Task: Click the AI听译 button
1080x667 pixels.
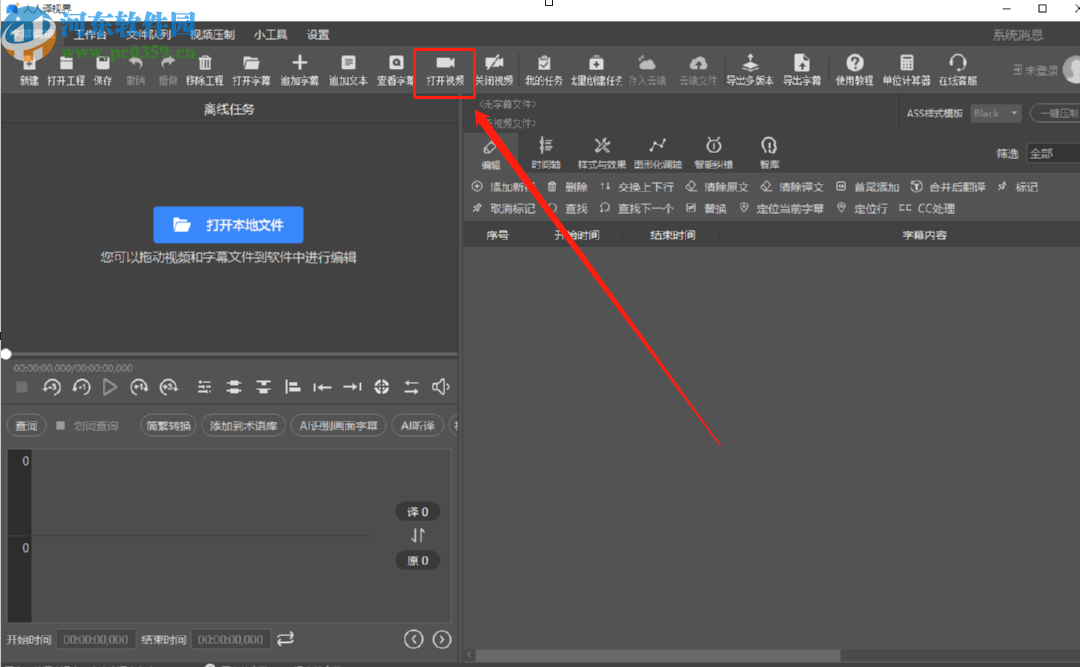Action: click(x=417, y=426)
